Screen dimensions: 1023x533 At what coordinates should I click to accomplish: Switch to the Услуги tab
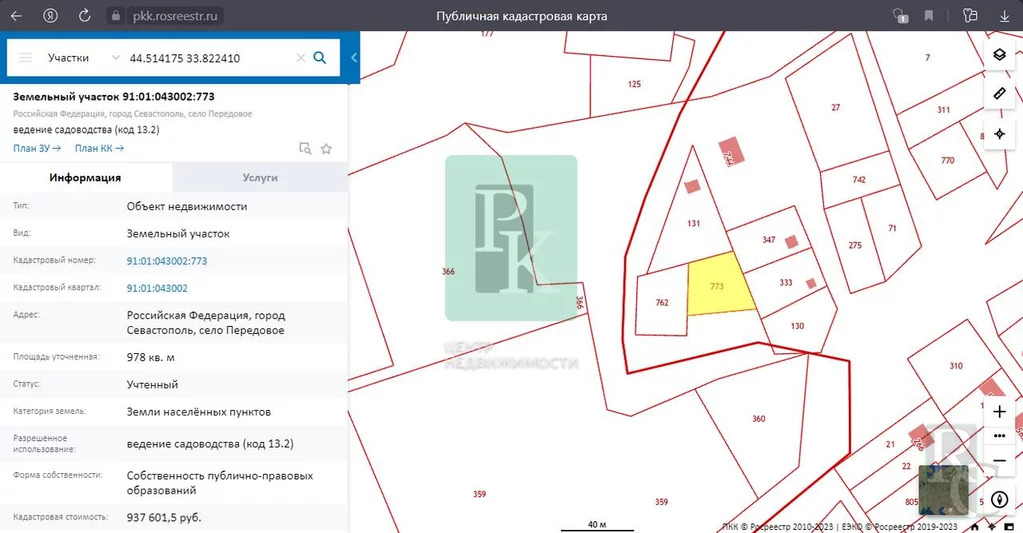tap(260, 177)
